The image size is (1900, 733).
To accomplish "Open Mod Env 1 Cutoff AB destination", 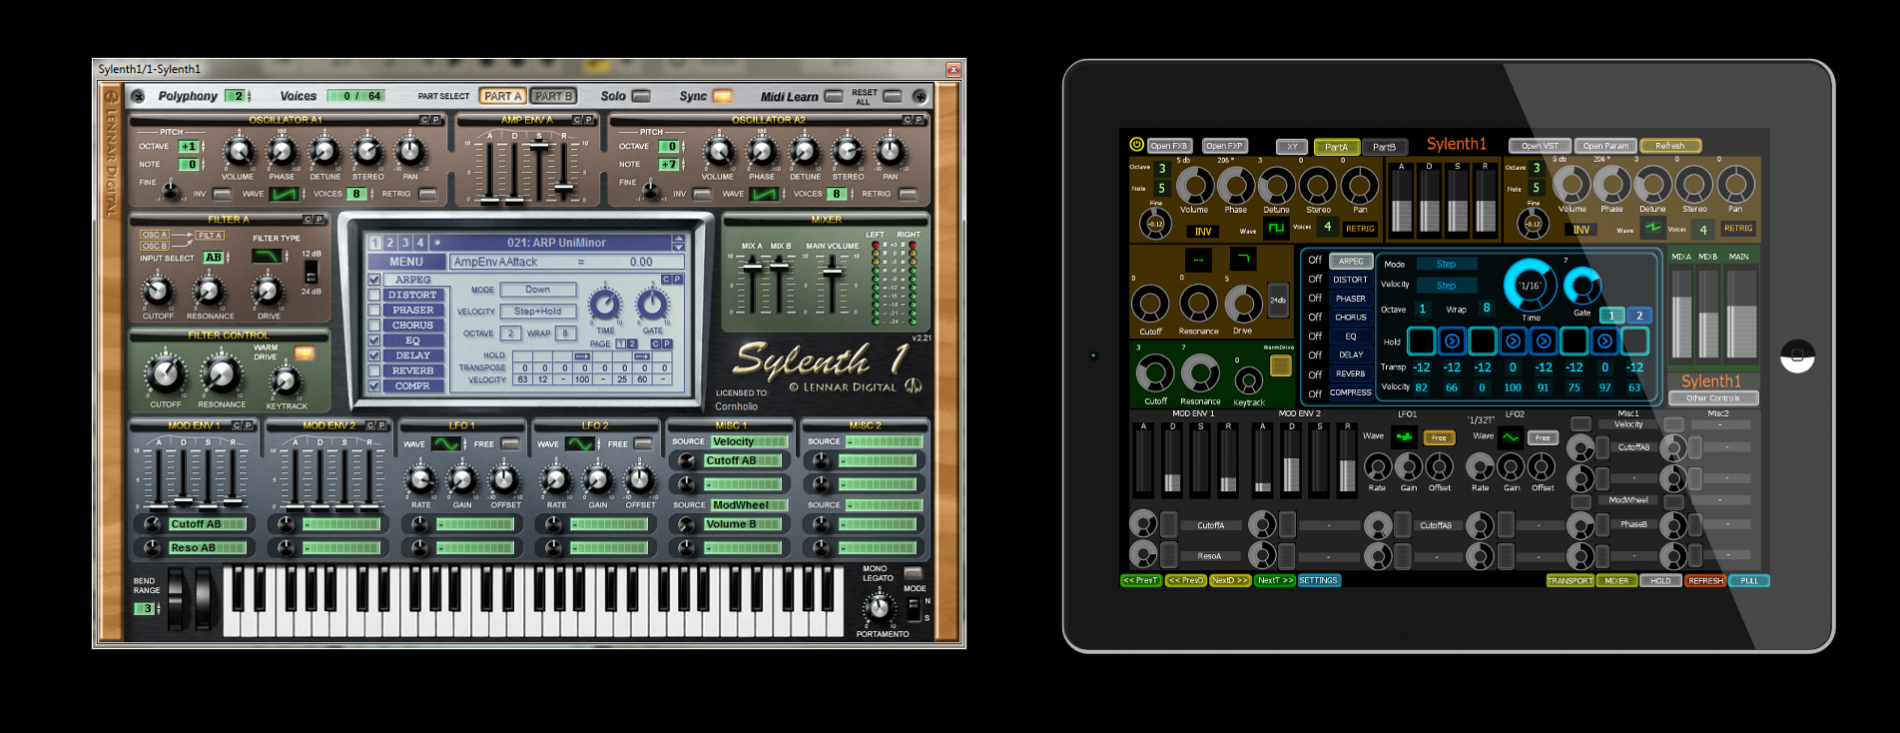I will 207,524.
